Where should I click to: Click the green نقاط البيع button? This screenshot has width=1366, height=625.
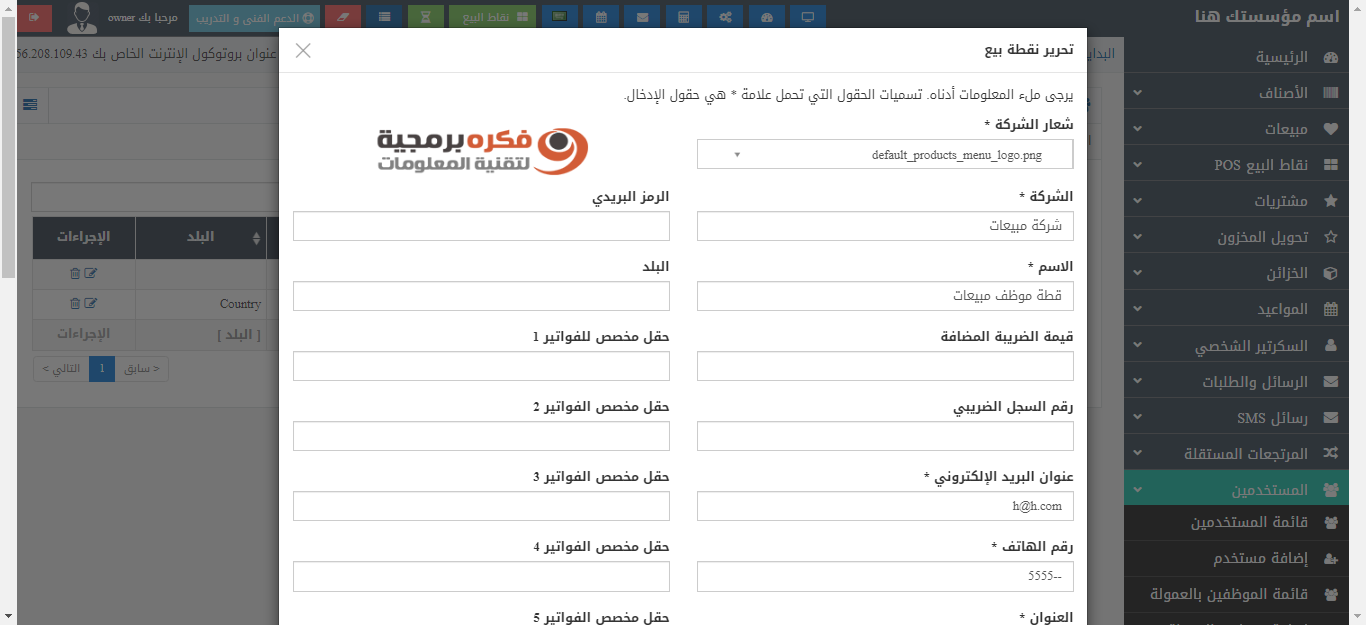click(493, 17)
